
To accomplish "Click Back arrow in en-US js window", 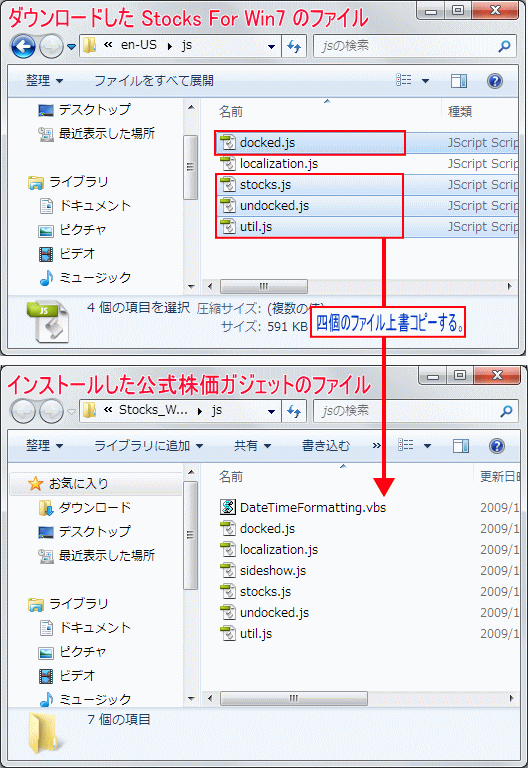I will click(24, 47).
